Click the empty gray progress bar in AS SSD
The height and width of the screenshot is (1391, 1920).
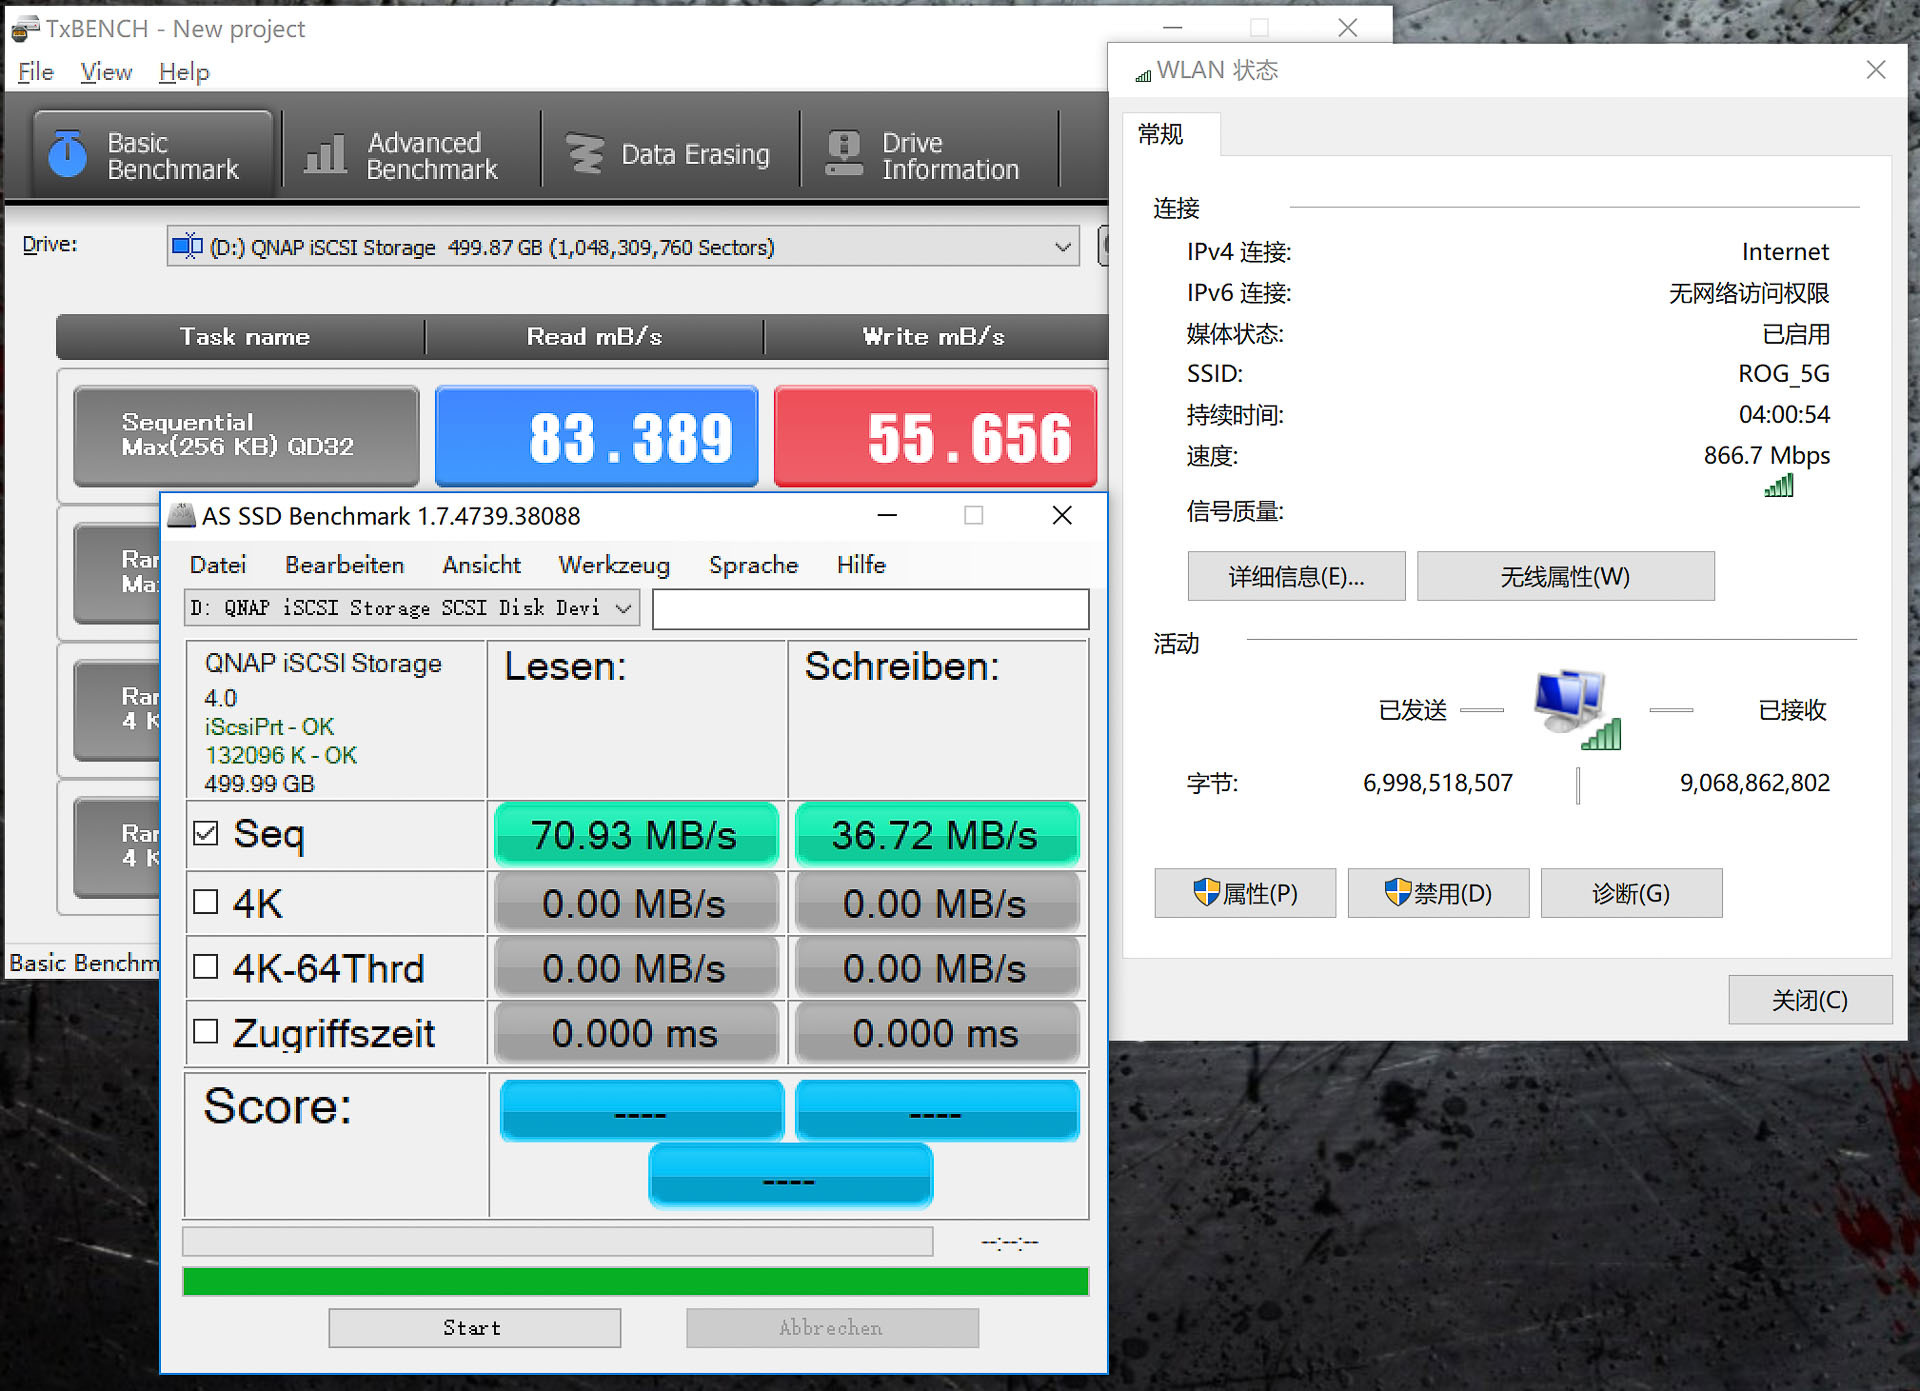coord(558,1242)
